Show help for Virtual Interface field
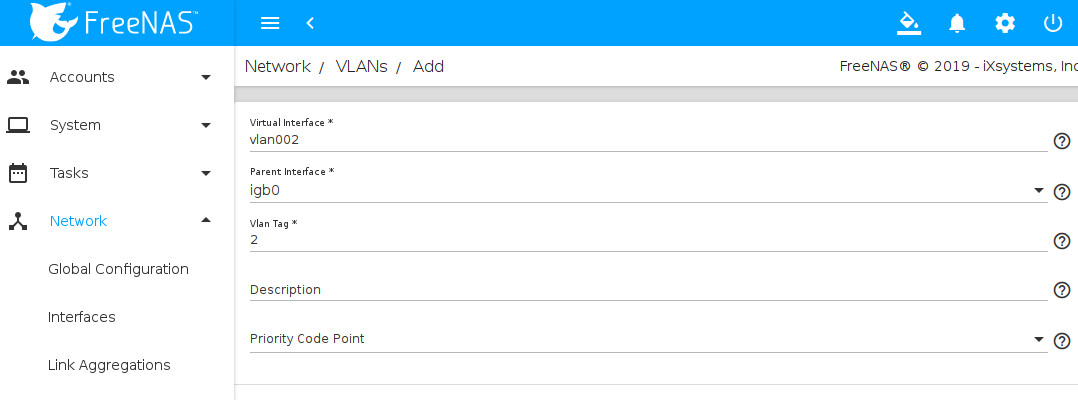The height and width of the screenshot is (400, 1078). tap(1062, 141)
